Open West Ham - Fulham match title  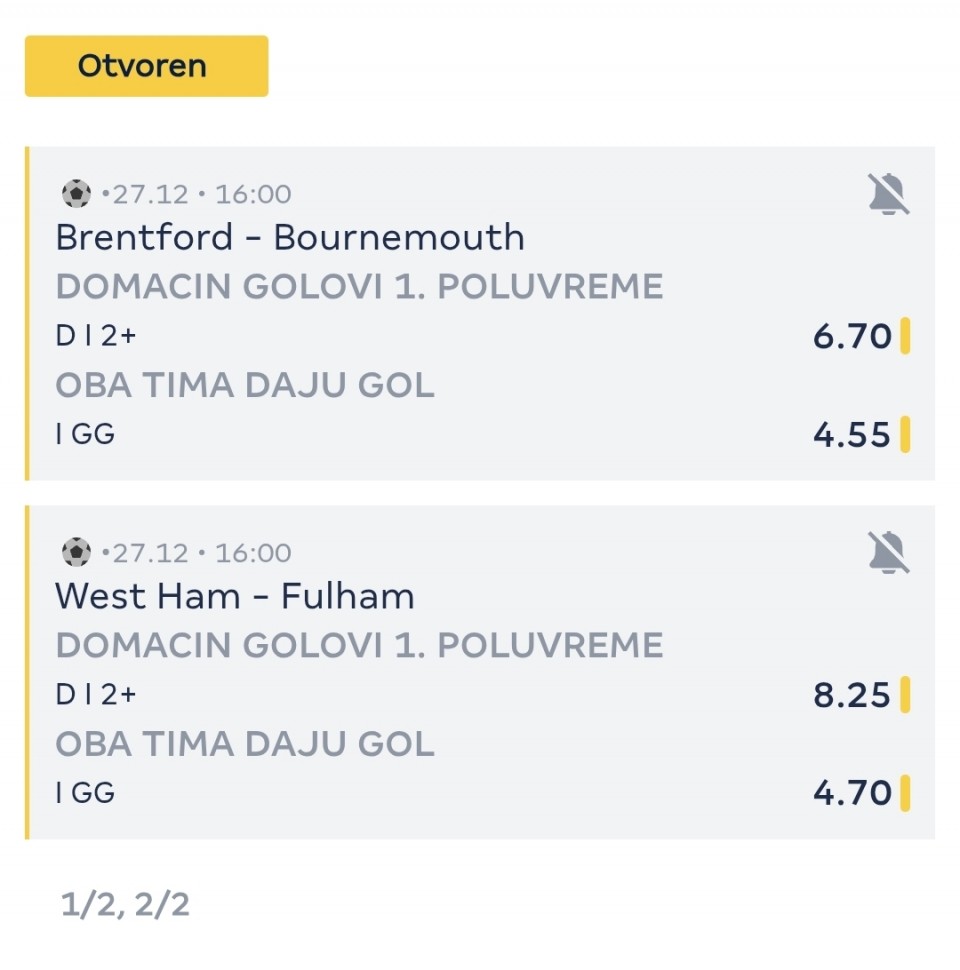(235, 597)
